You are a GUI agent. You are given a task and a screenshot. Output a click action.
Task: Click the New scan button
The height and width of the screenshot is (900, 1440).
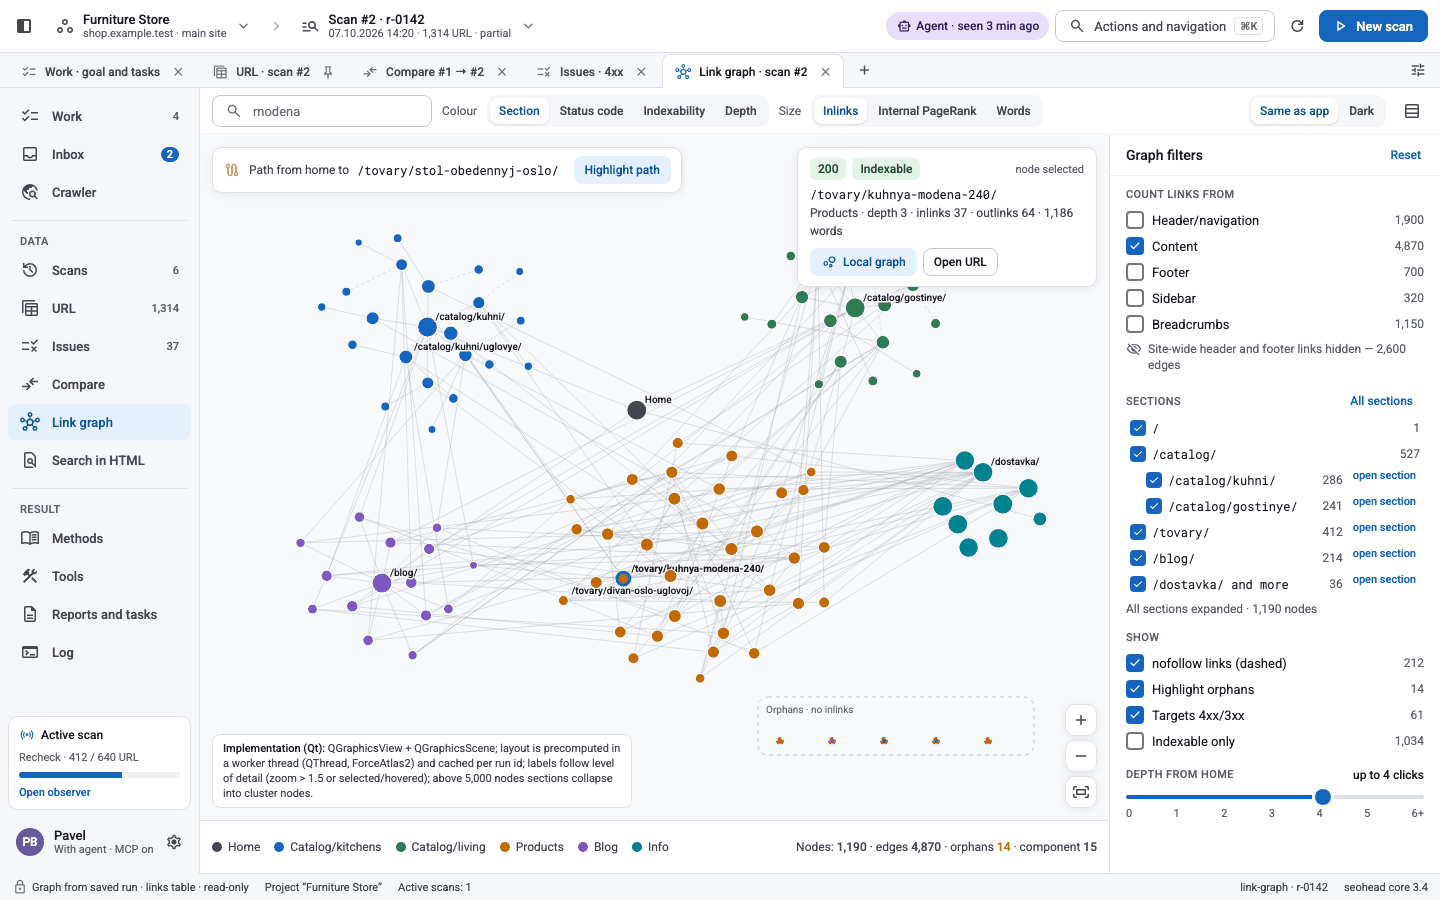point(1373,26)
